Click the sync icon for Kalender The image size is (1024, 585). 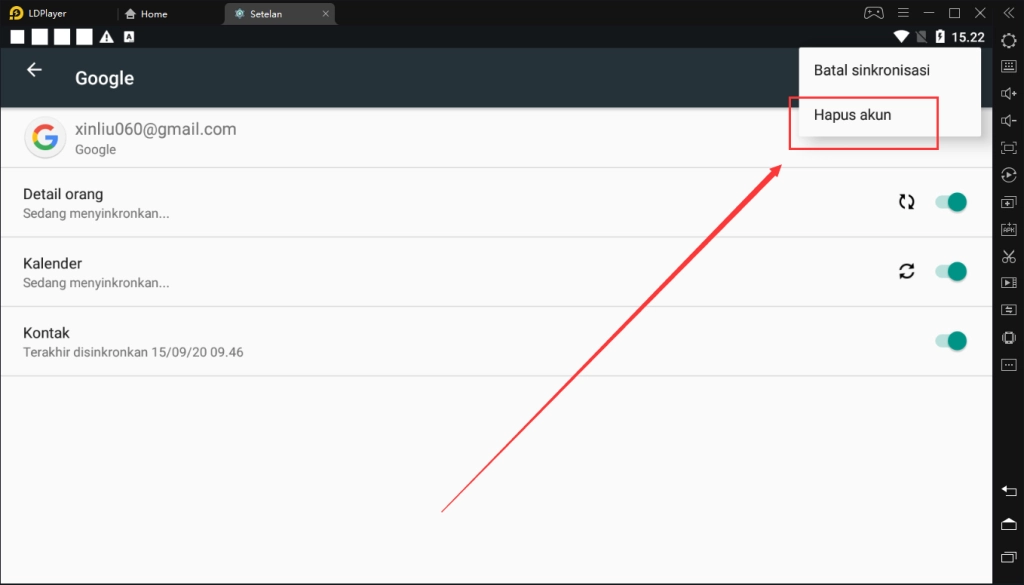coord(906,271)
